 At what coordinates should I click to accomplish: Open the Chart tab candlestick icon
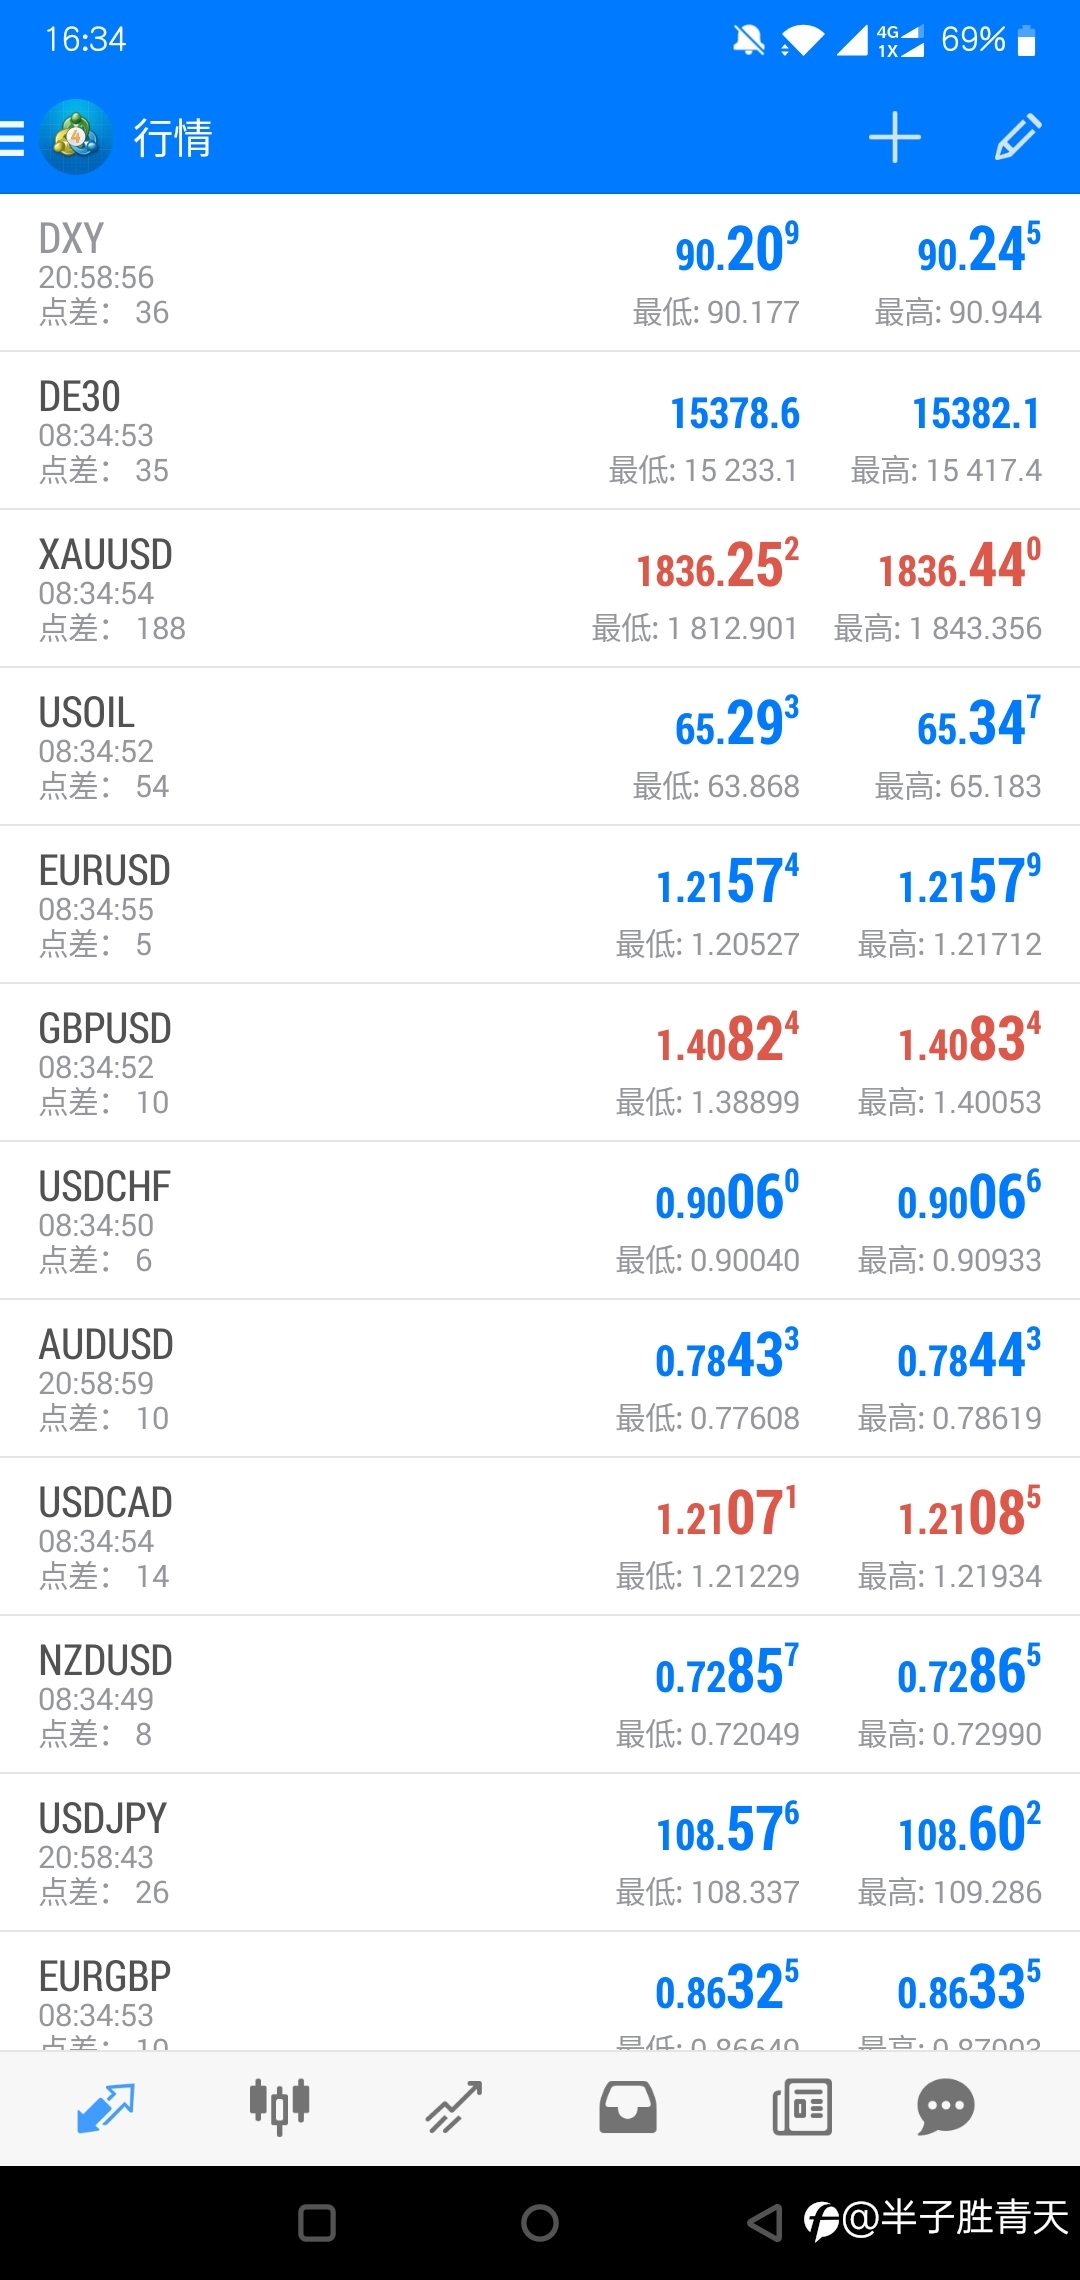[x=279, y=2107]
